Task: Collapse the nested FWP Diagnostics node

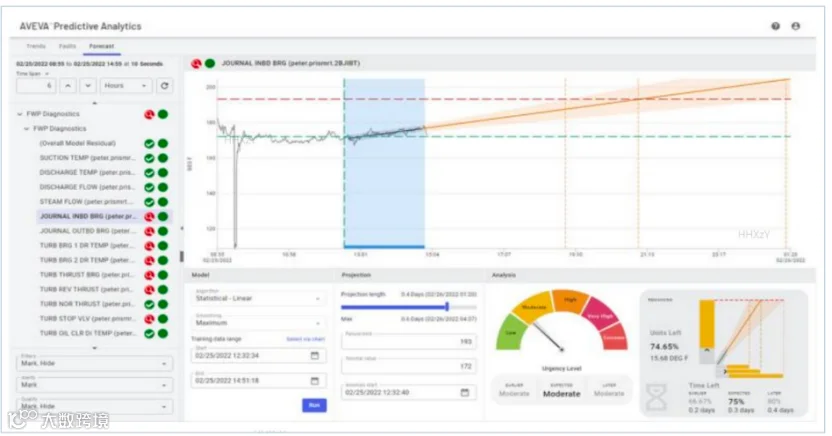Action: (x=27, y=129)
